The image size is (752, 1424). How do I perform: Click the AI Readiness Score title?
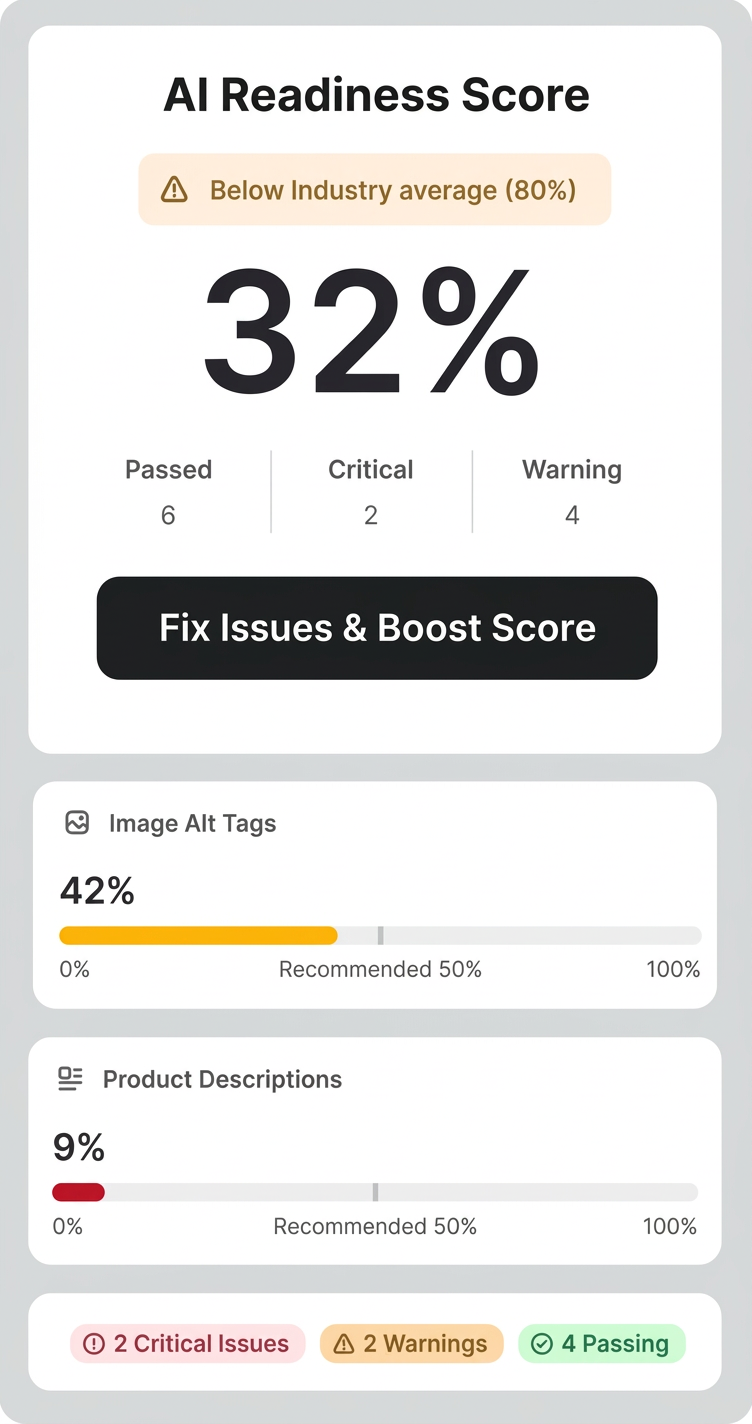(x=376, y=96)
